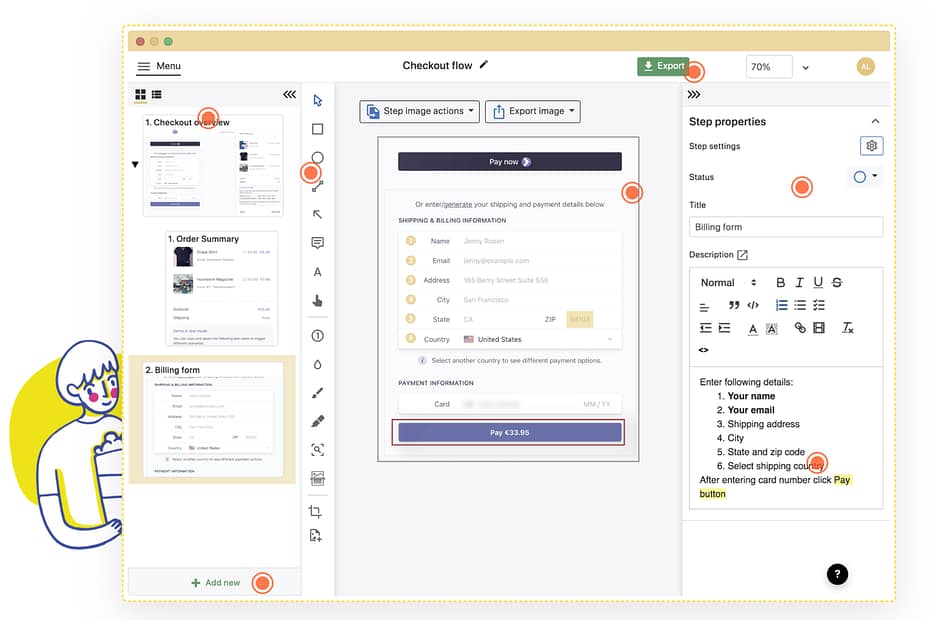The width and height of the screenshot is (930, 620).
Task: Open Export image dropdown
Action: [533, 111]
